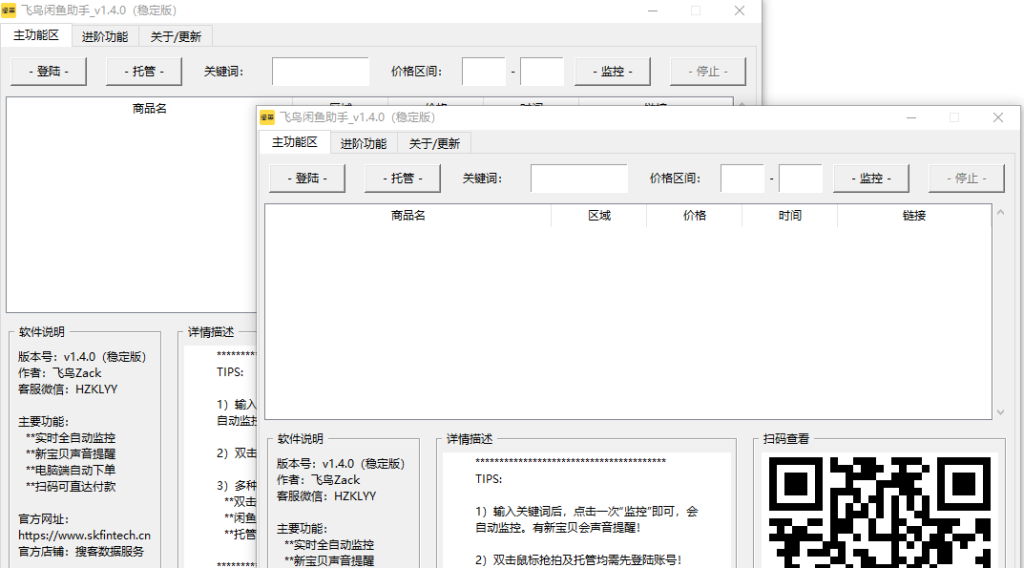Screen dimensions: 1024x568
Task: Click the scroll up arrow of the front results list
Action: pyautogui.click(x=1000, y=211)
